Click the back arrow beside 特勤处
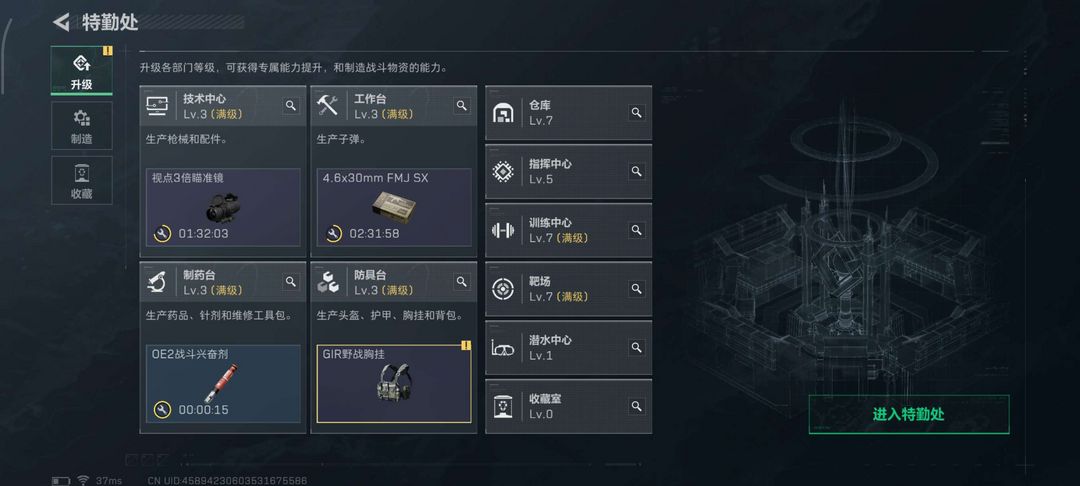Image resolution: width=1080 pixels, height=486 pixels. coord(62,22)
